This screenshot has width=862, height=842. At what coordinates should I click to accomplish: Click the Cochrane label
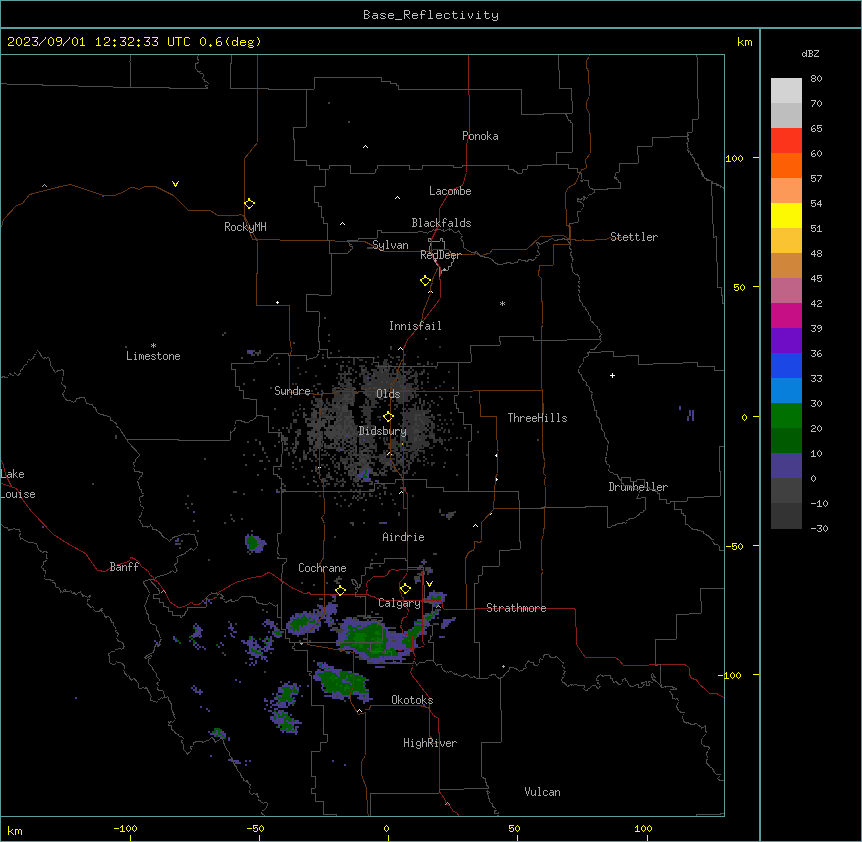(322, 568)
